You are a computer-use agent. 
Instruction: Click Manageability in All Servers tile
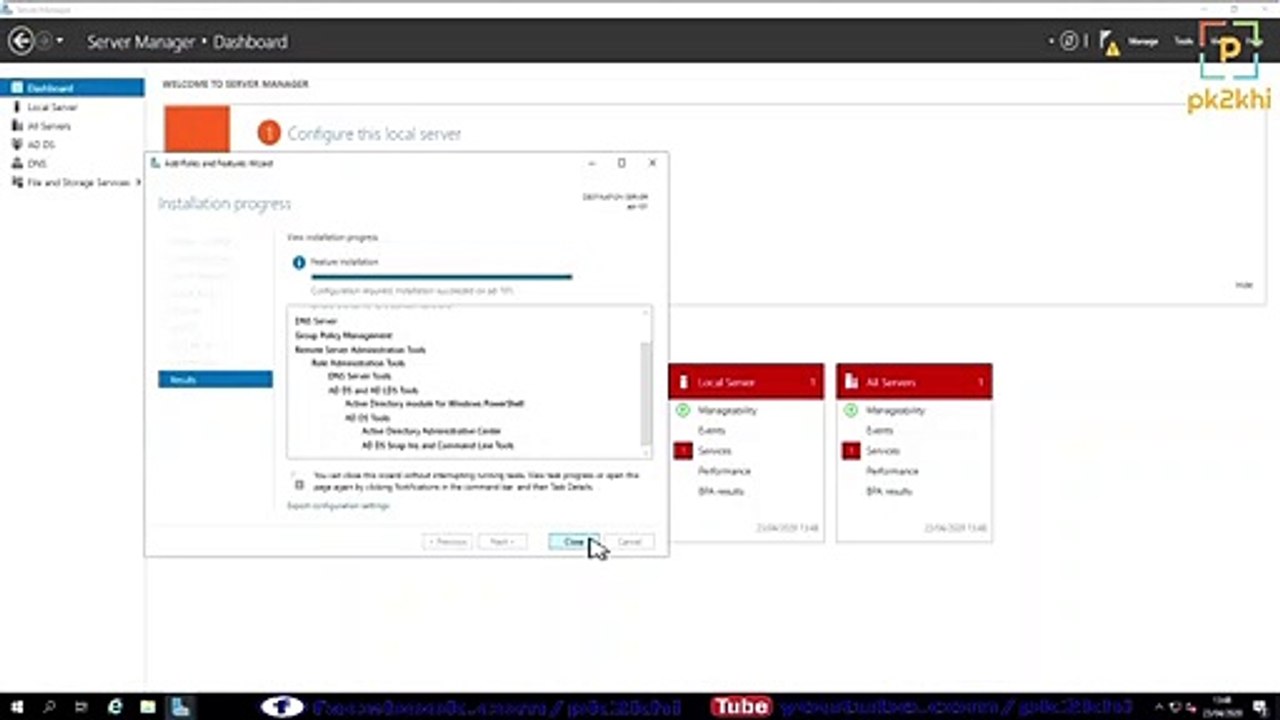tap(895, 411)
